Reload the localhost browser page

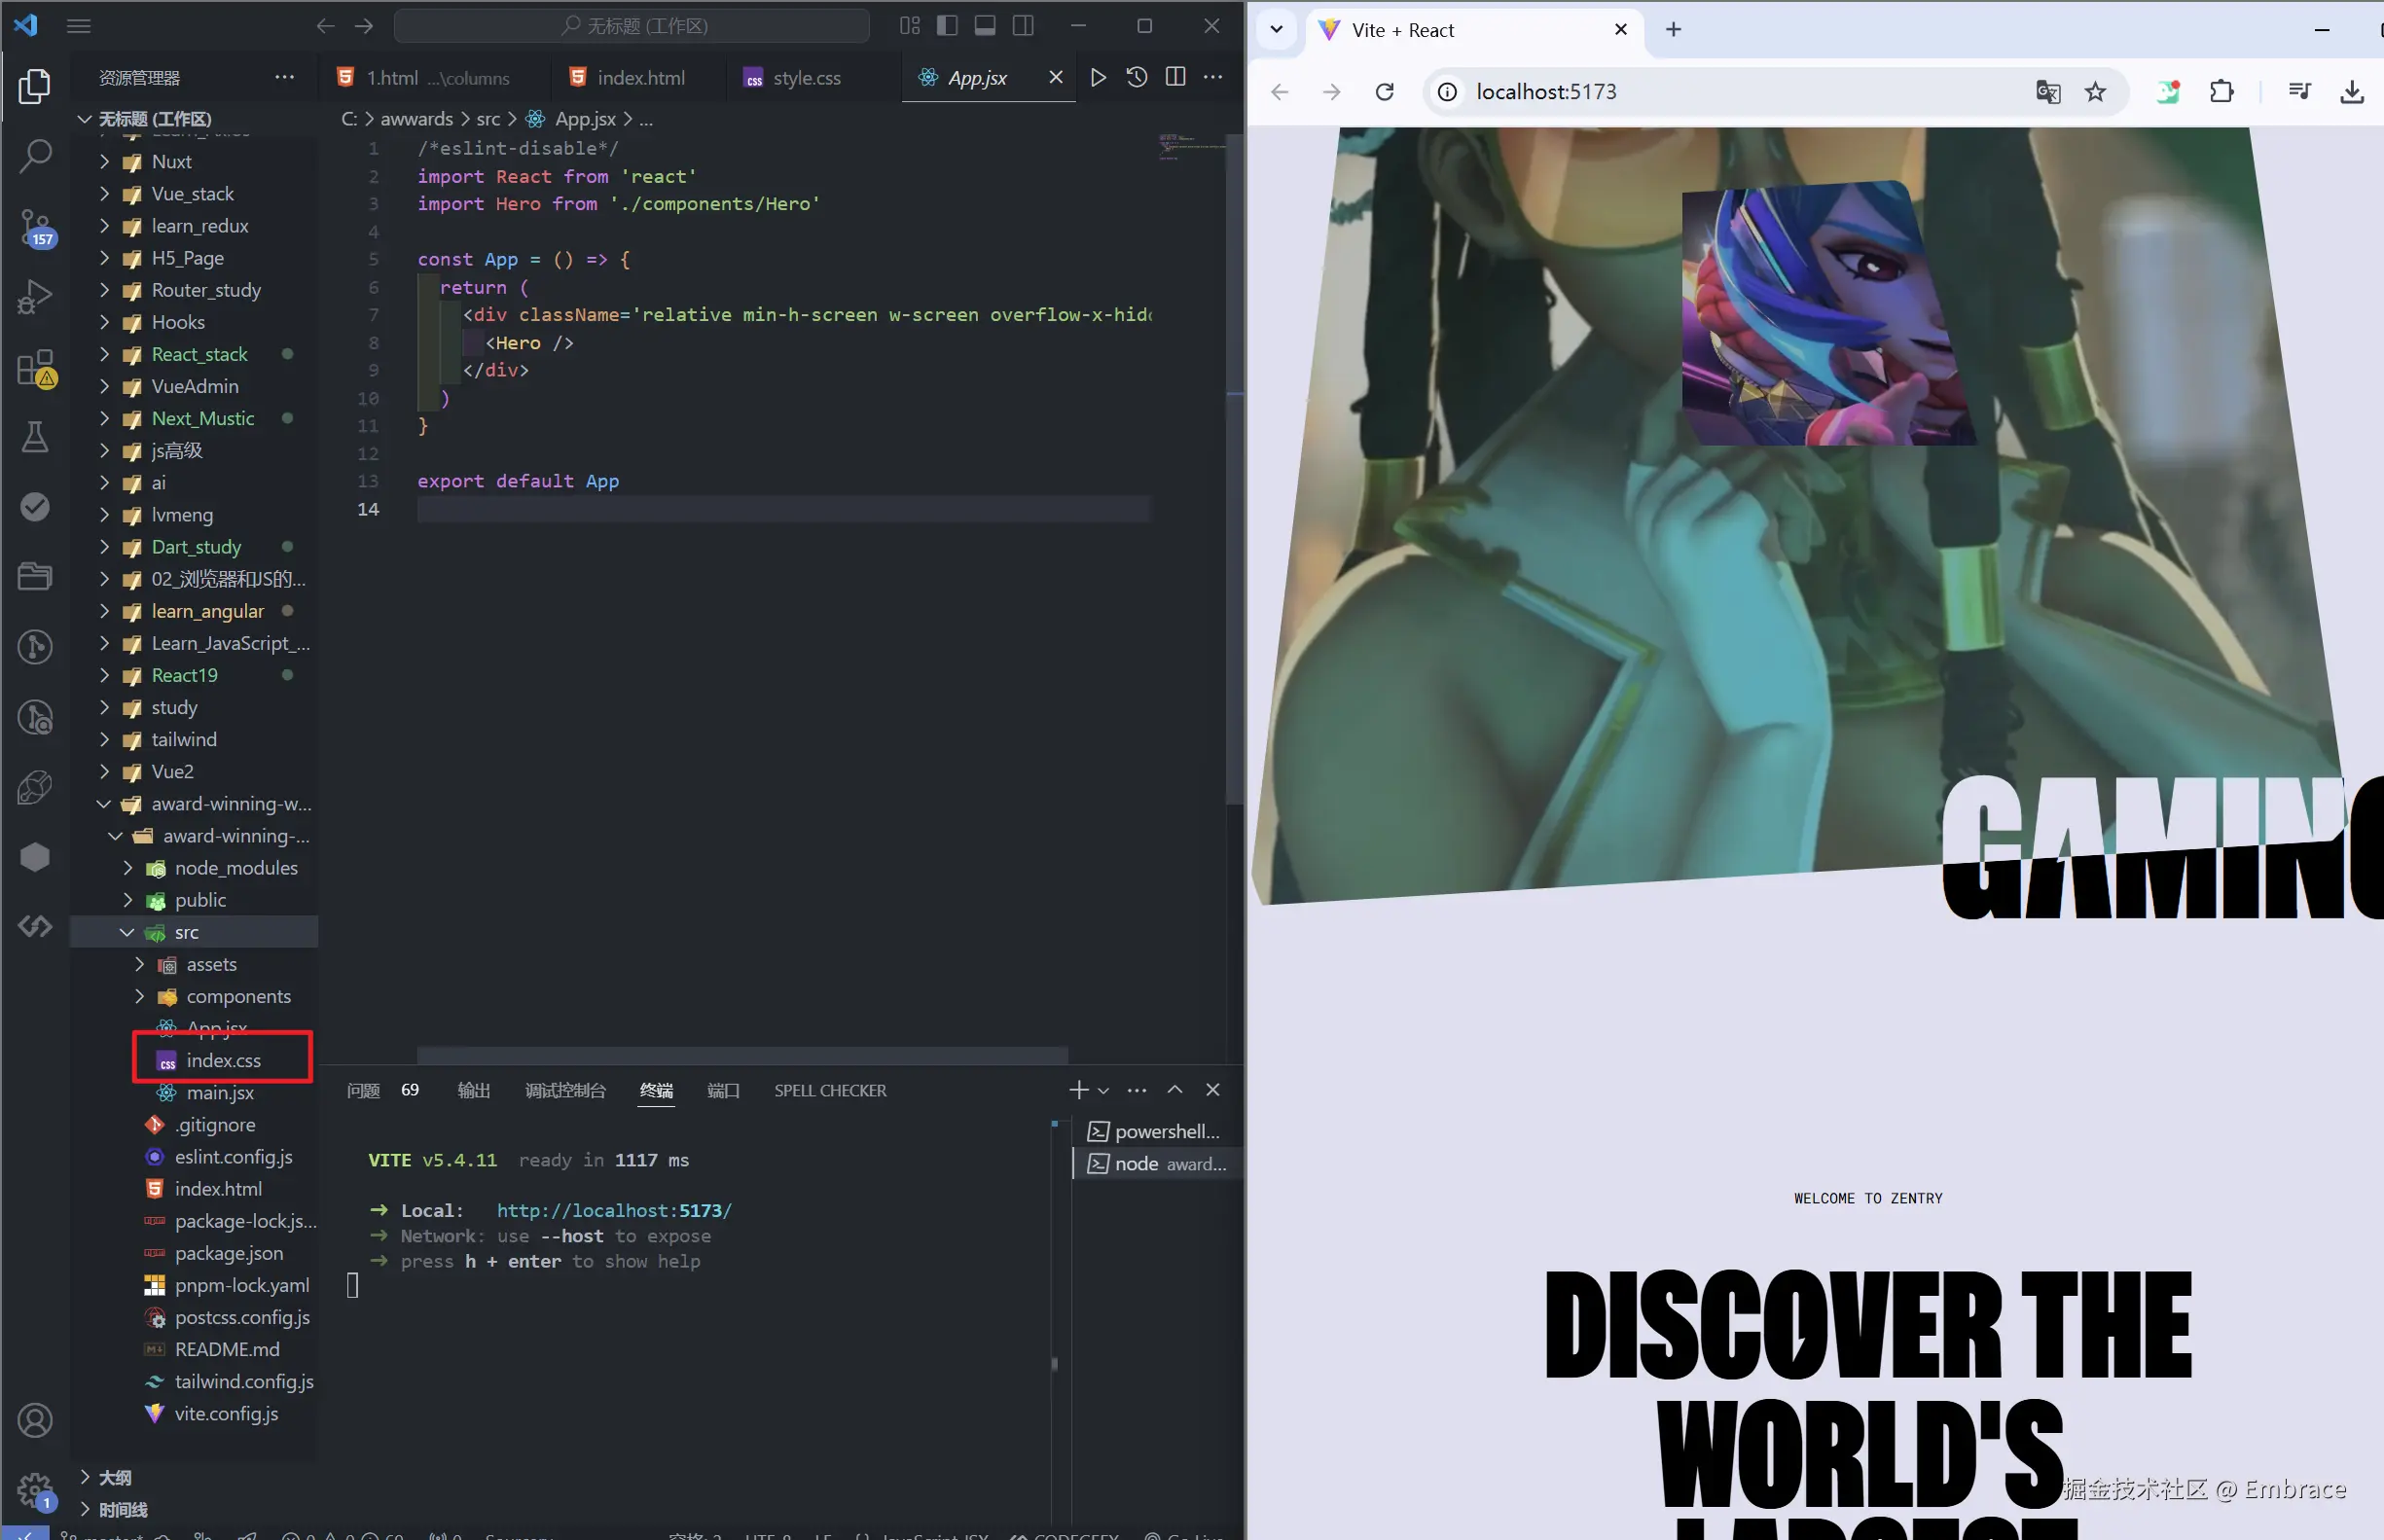1384,92
